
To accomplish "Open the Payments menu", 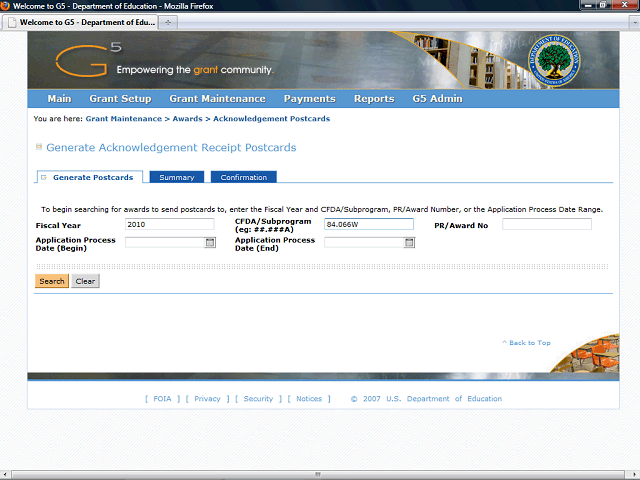I will click(x=309, y=99).
